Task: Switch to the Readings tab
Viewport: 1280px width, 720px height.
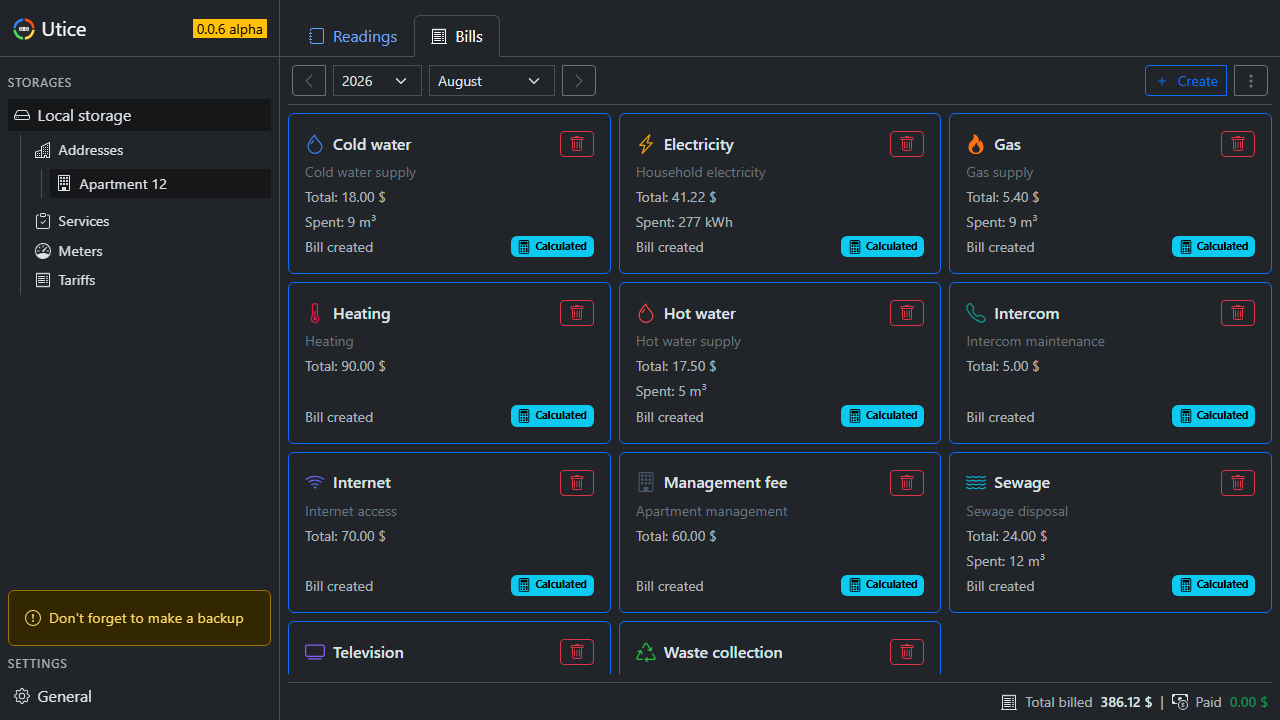Action: coord(353,36)
